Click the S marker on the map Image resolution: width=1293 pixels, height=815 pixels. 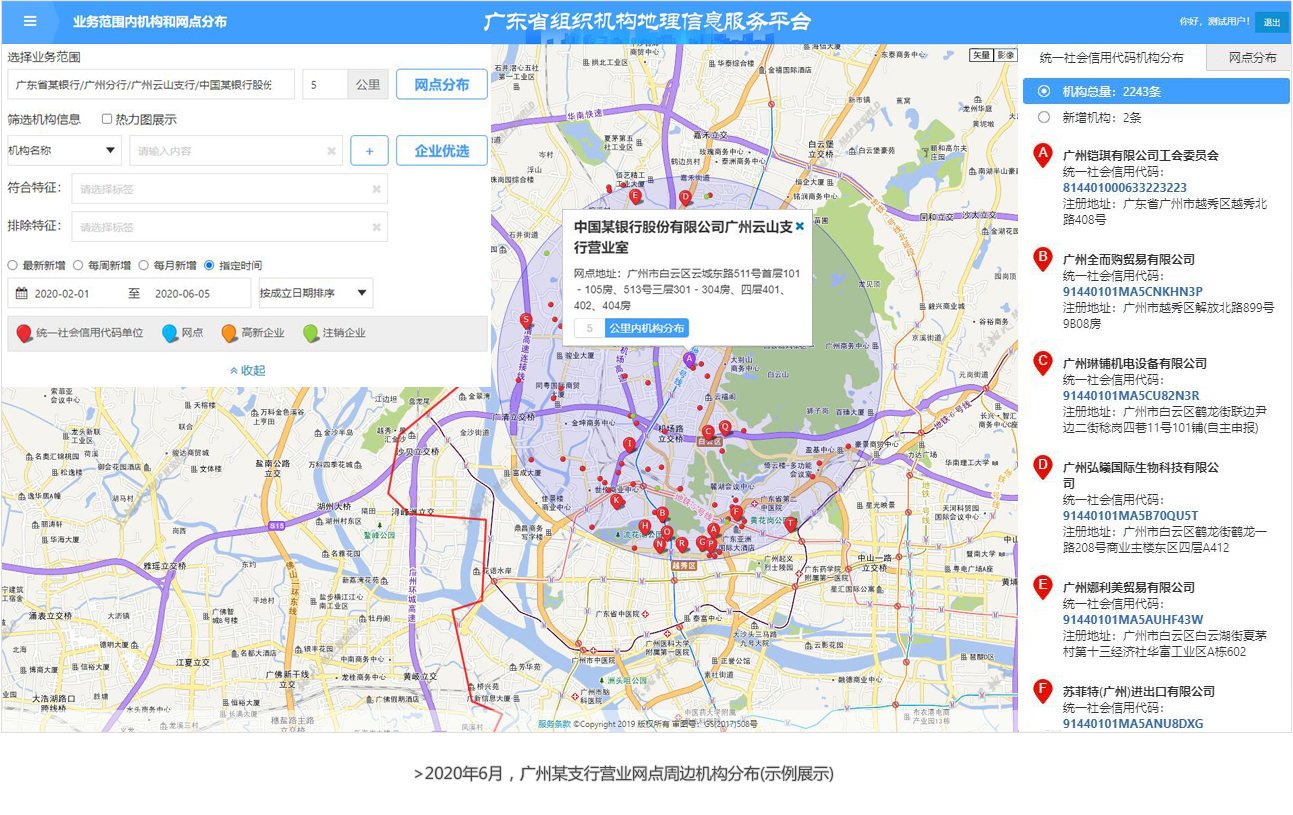(526, 320)
